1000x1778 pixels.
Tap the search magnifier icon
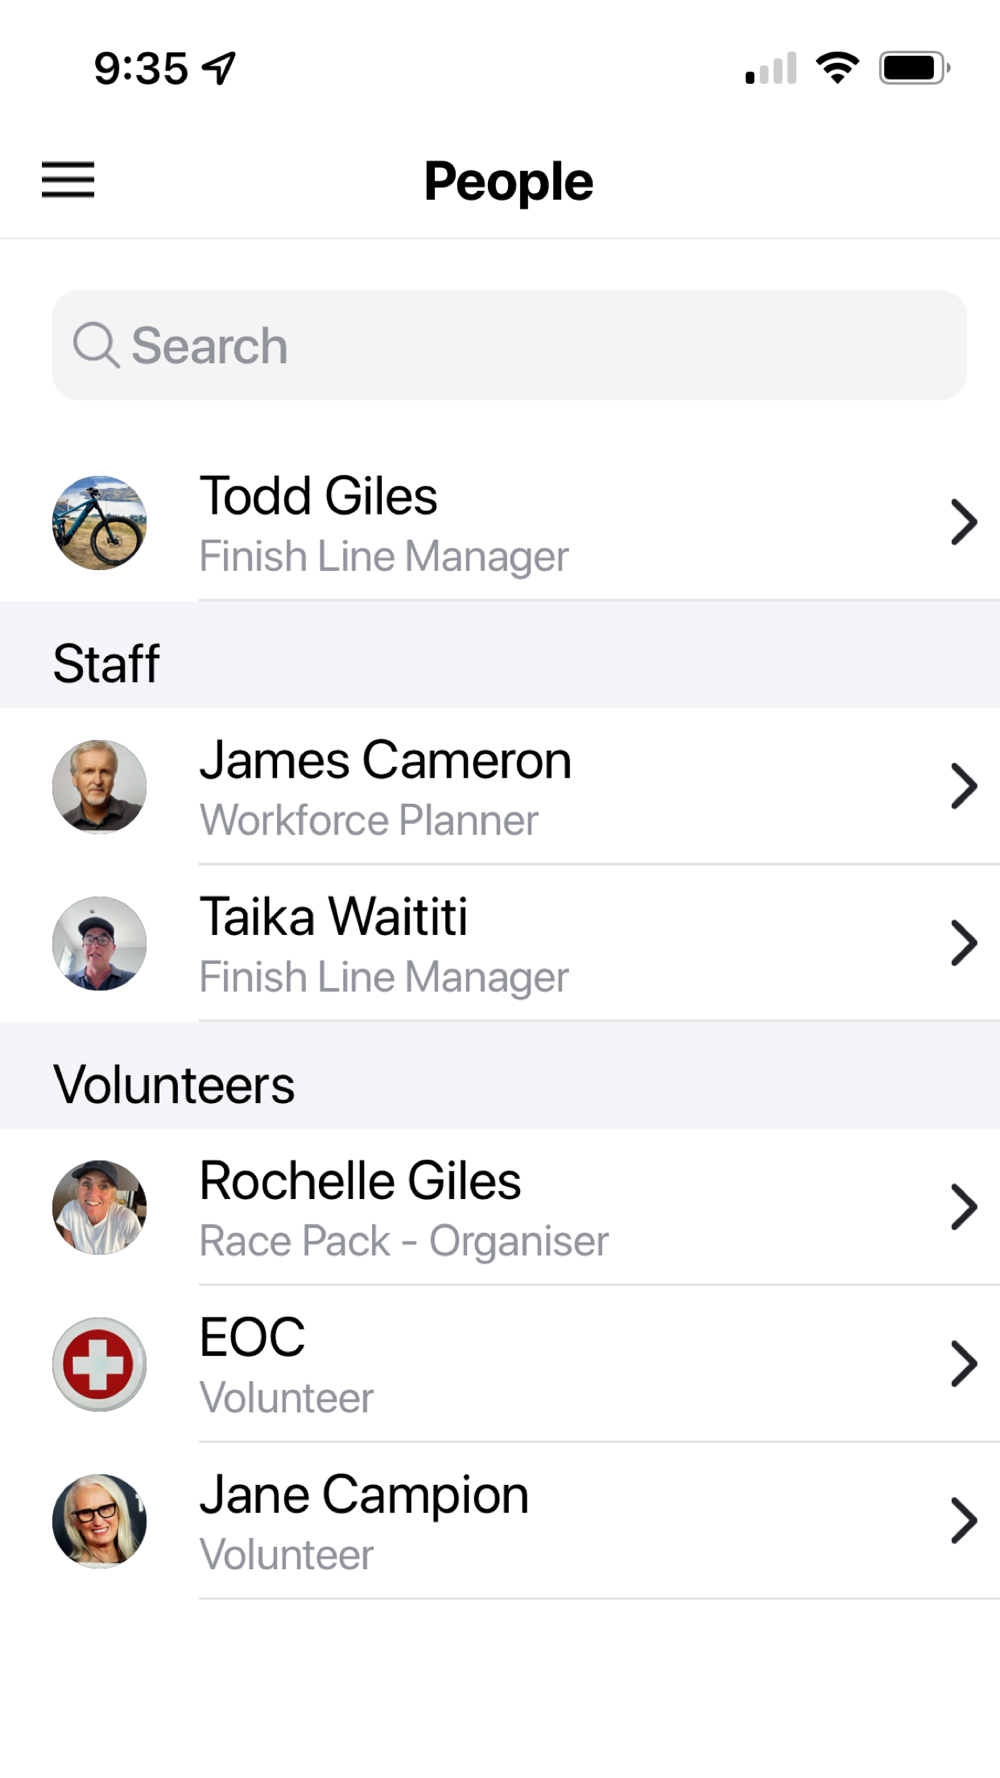tap(96, 346)
